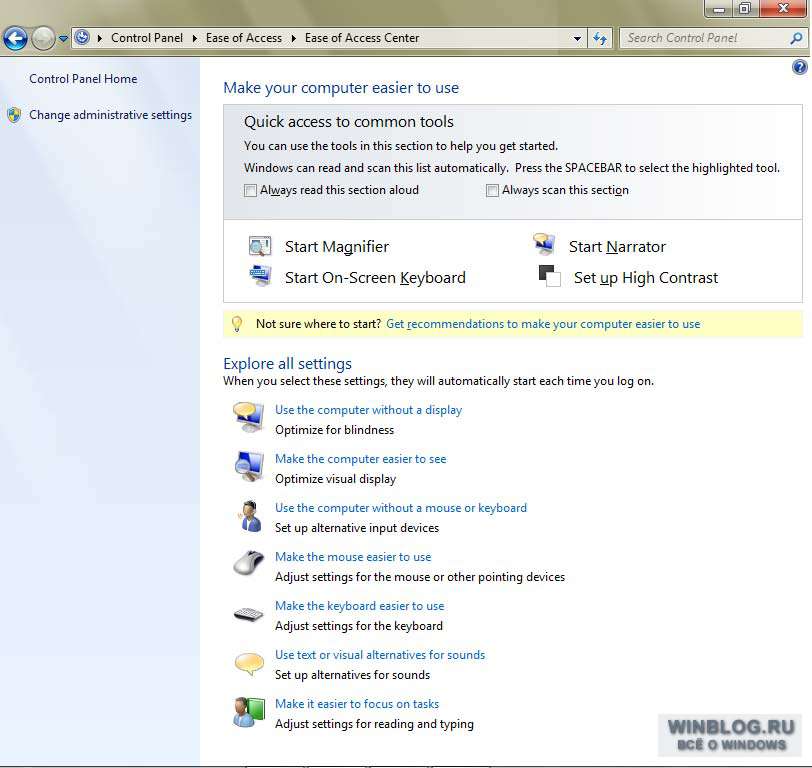
Task: Select Ease of Access Center breadcrumb
Action: click(x=362, y=38)
